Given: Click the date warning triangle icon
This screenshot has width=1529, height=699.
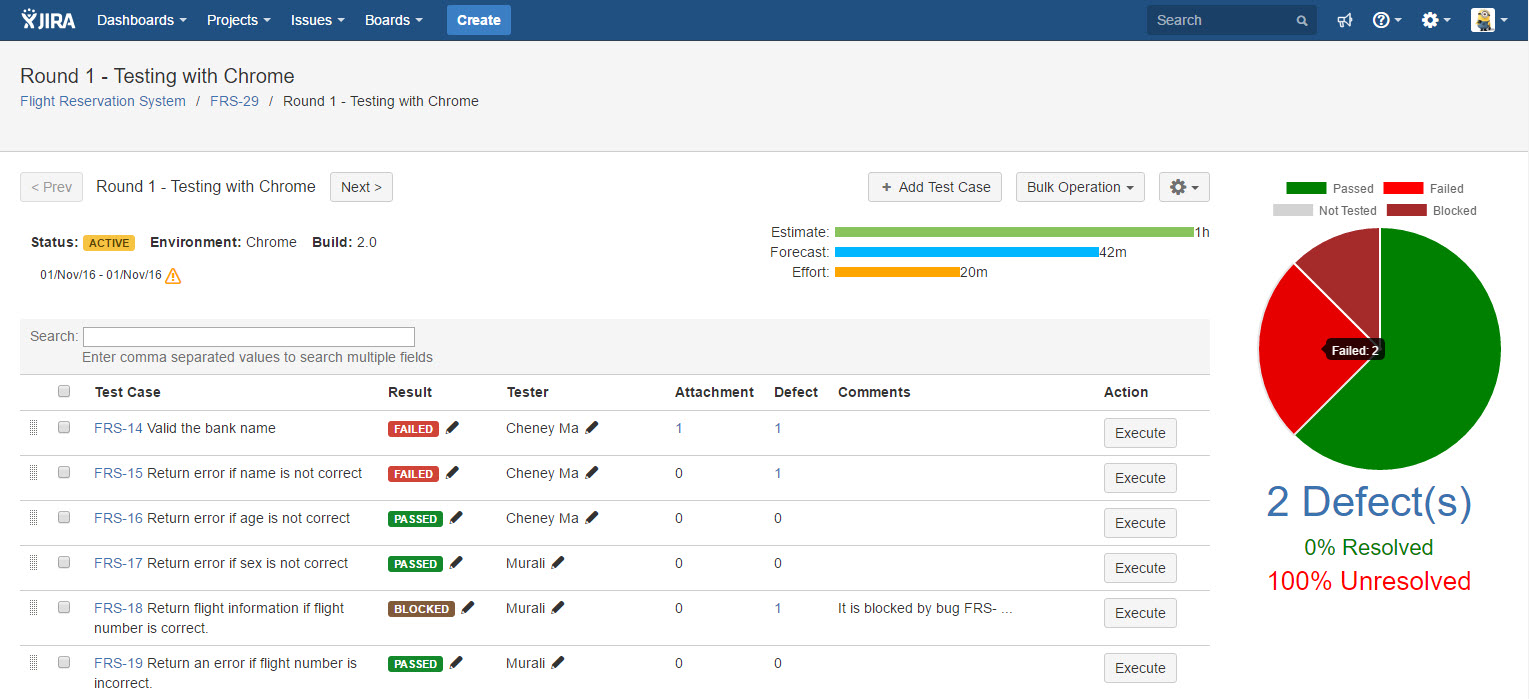Looking at the screenshot, I should [x=173, y=276].
